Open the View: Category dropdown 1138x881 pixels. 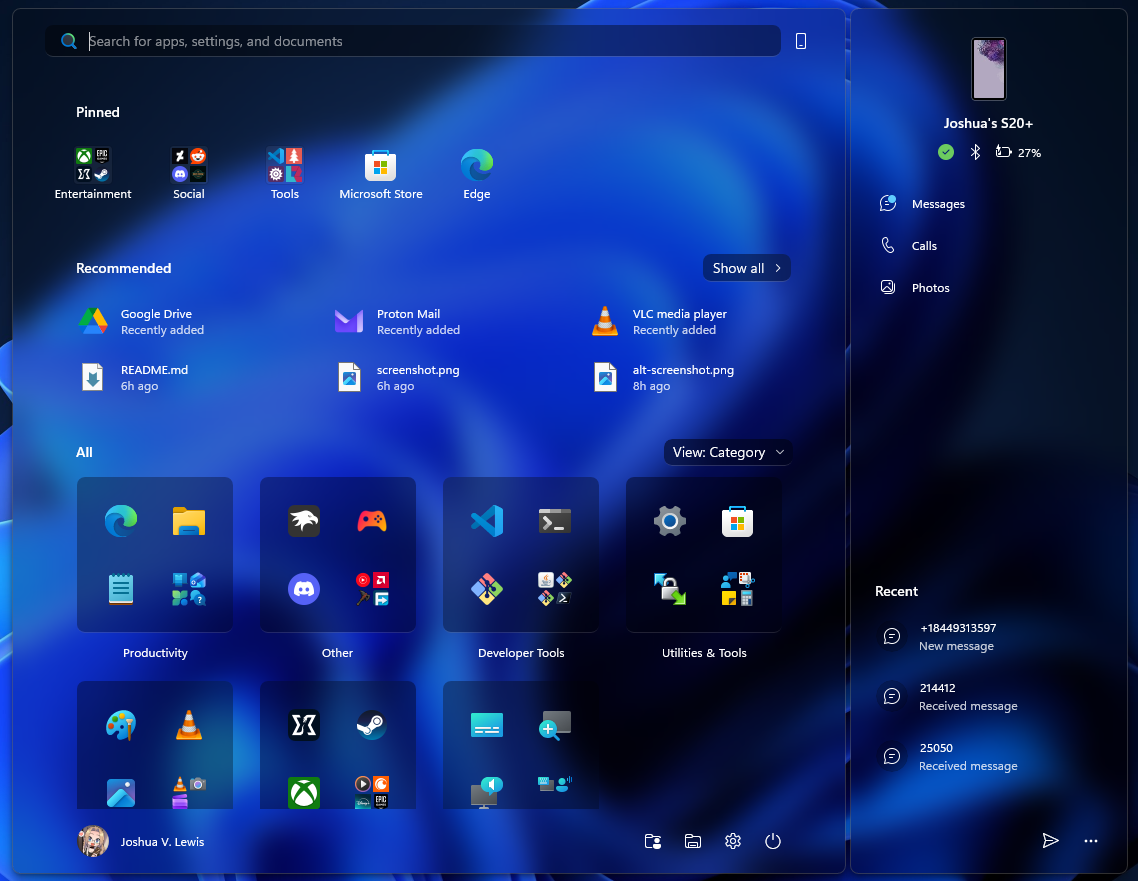coord(728,452)
